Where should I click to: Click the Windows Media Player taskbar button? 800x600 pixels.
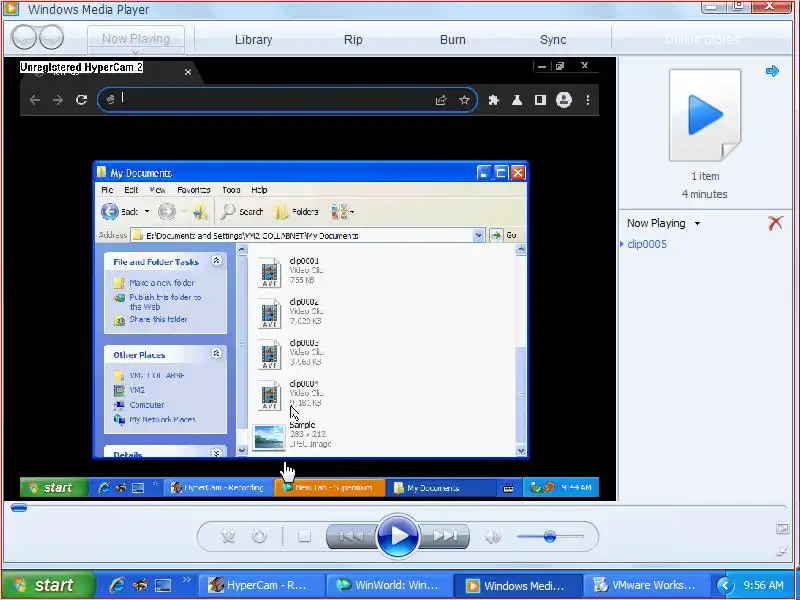coord(517,585)
